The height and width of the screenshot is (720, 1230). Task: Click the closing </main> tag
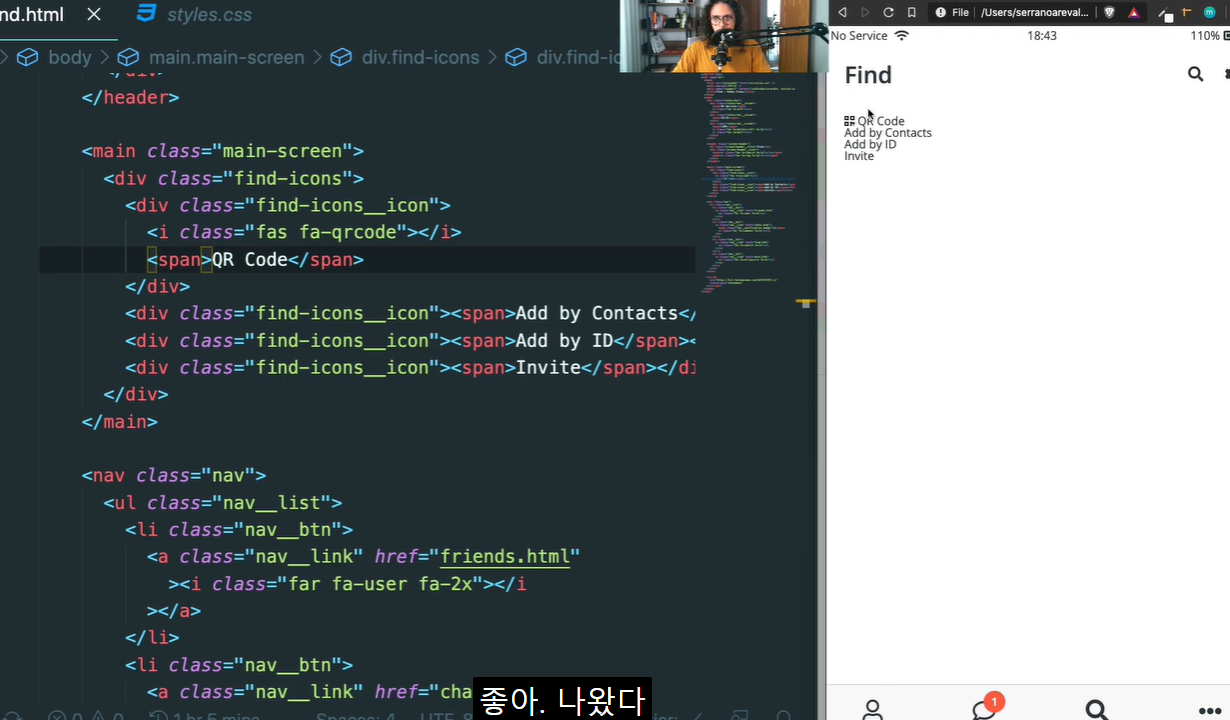(120, 421)
